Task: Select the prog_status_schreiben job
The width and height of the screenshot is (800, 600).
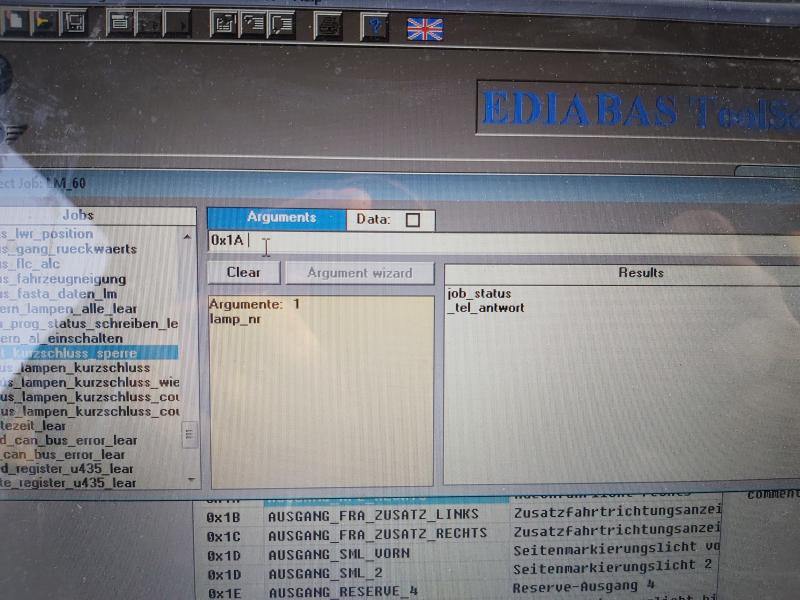Action: click(x=89, y=323)
